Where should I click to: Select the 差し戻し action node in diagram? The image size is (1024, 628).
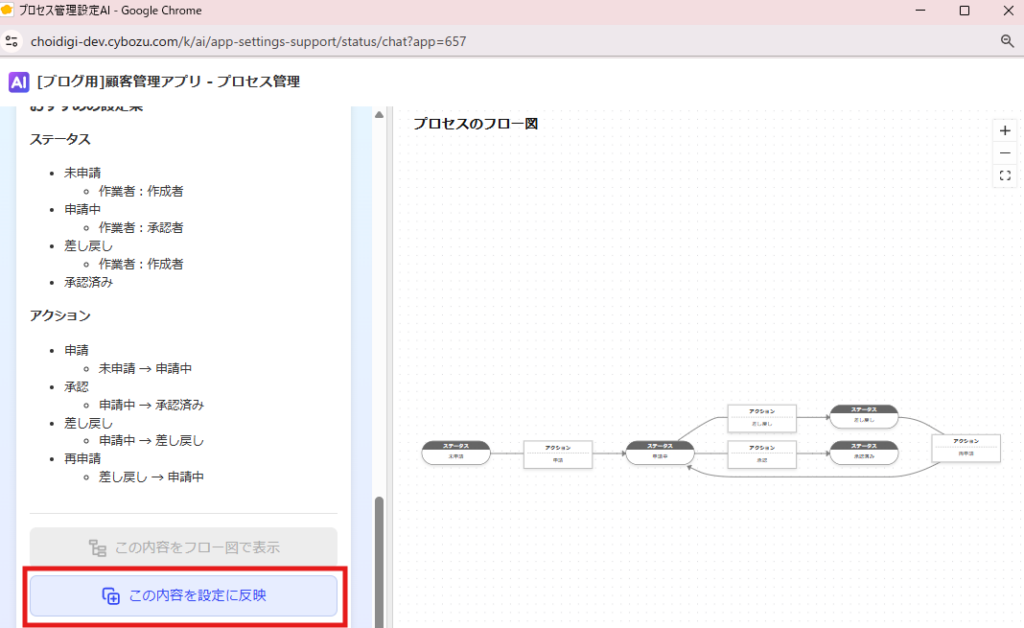(x=762, y=417)
